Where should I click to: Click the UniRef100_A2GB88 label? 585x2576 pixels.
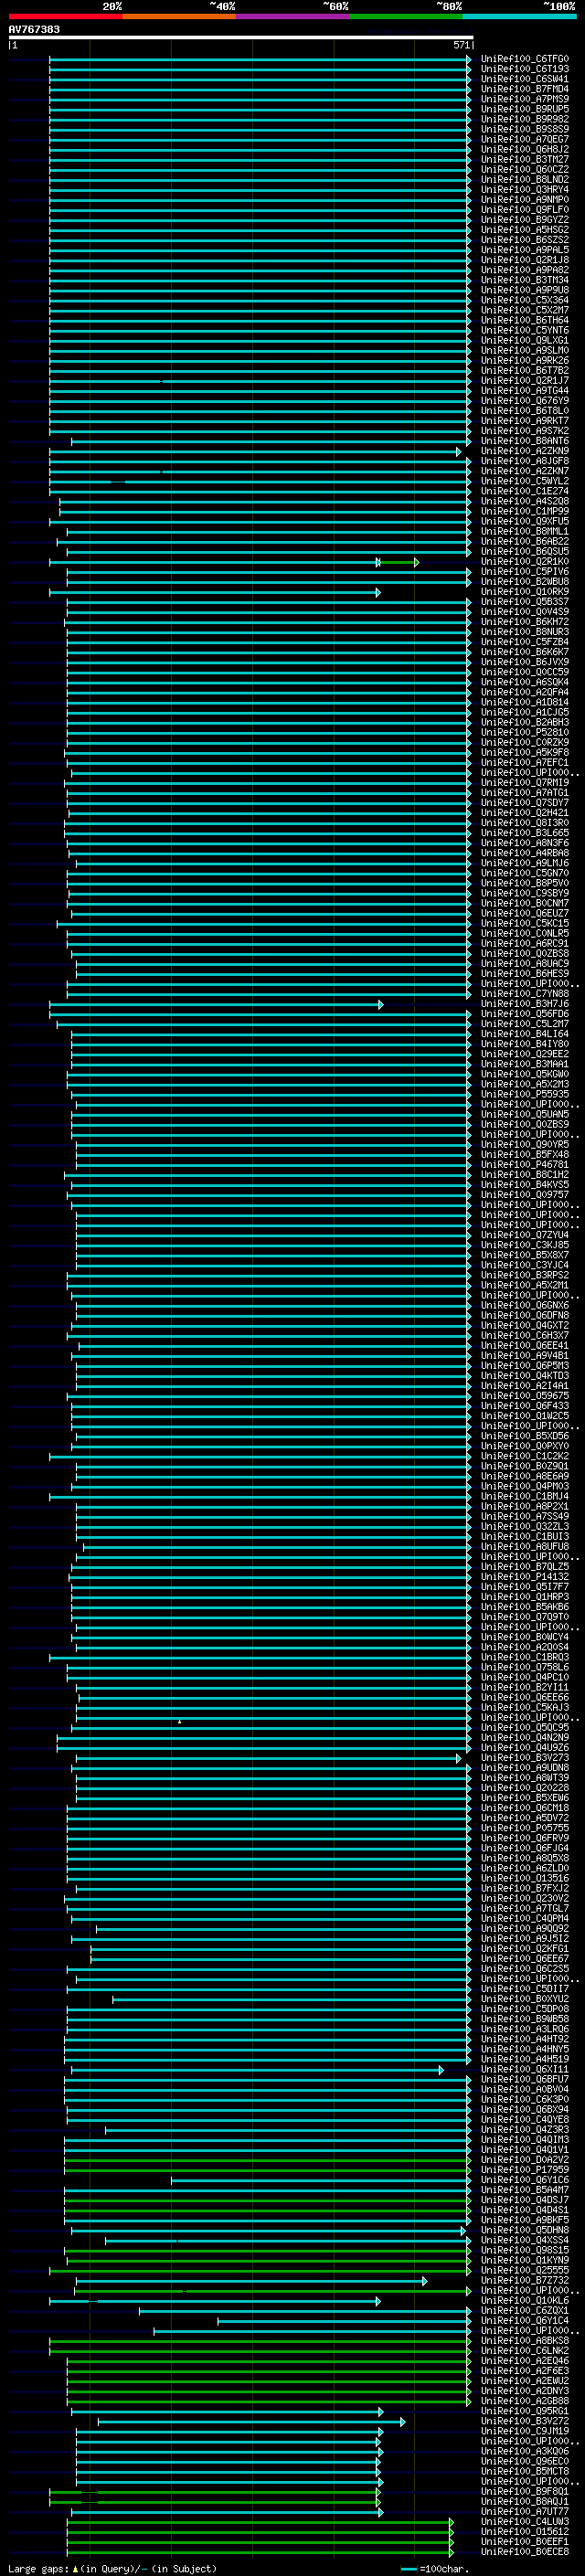[525, 2401]
